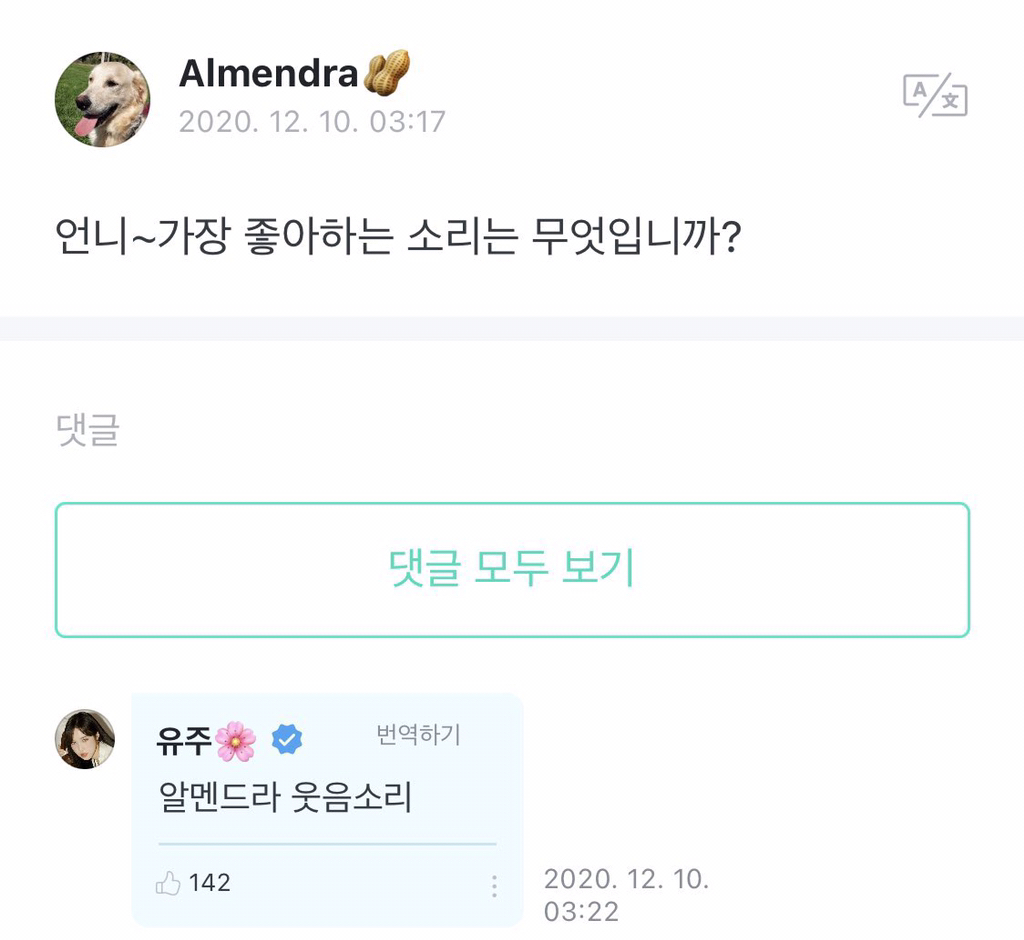The image size is (1024, 940).
Task: Open the post translate A/文 icon
Action: click(x=933, y=97)
